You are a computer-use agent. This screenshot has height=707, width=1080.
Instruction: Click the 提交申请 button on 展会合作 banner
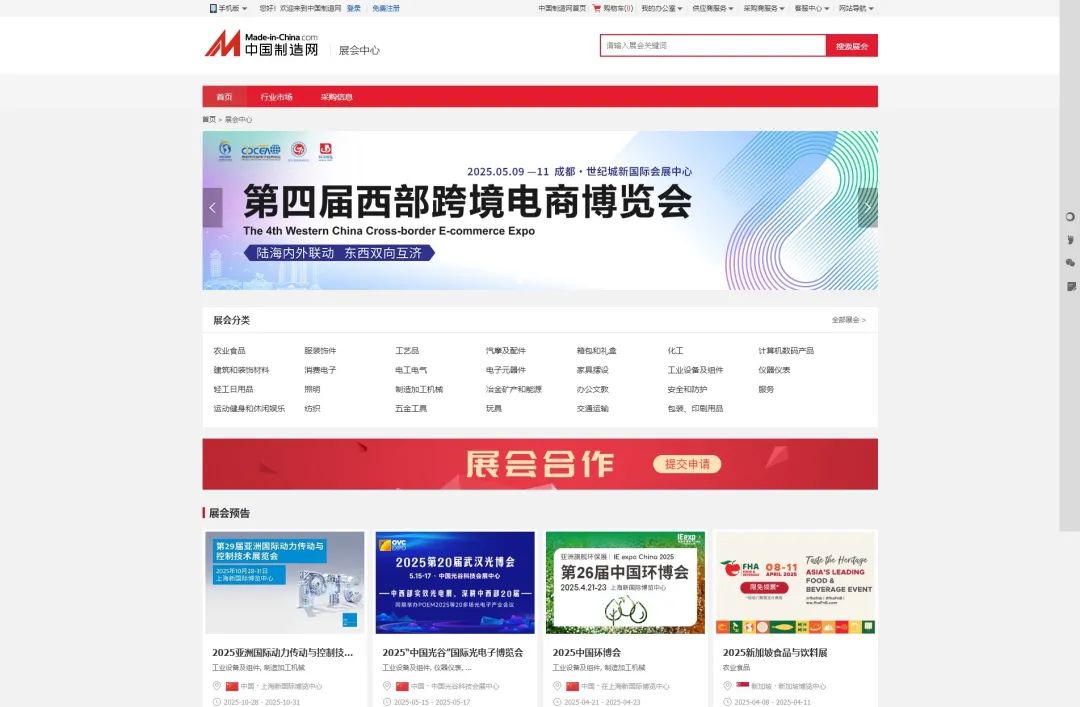687,464
